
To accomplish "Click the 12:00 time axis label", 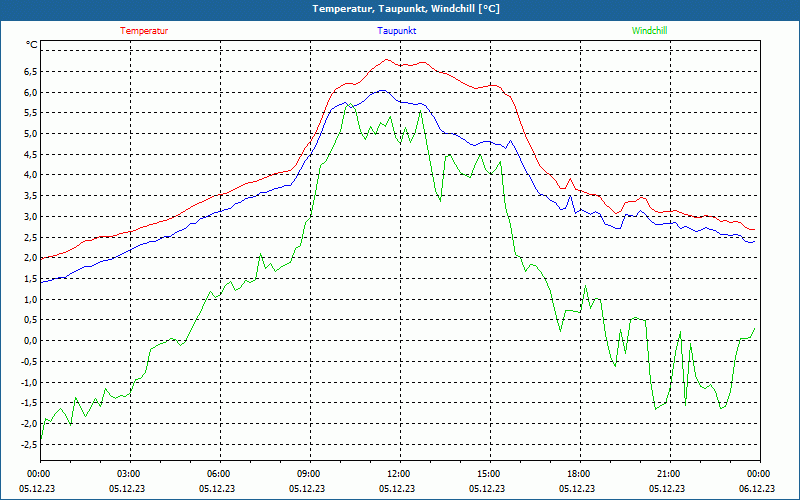I will pos(397,474).
